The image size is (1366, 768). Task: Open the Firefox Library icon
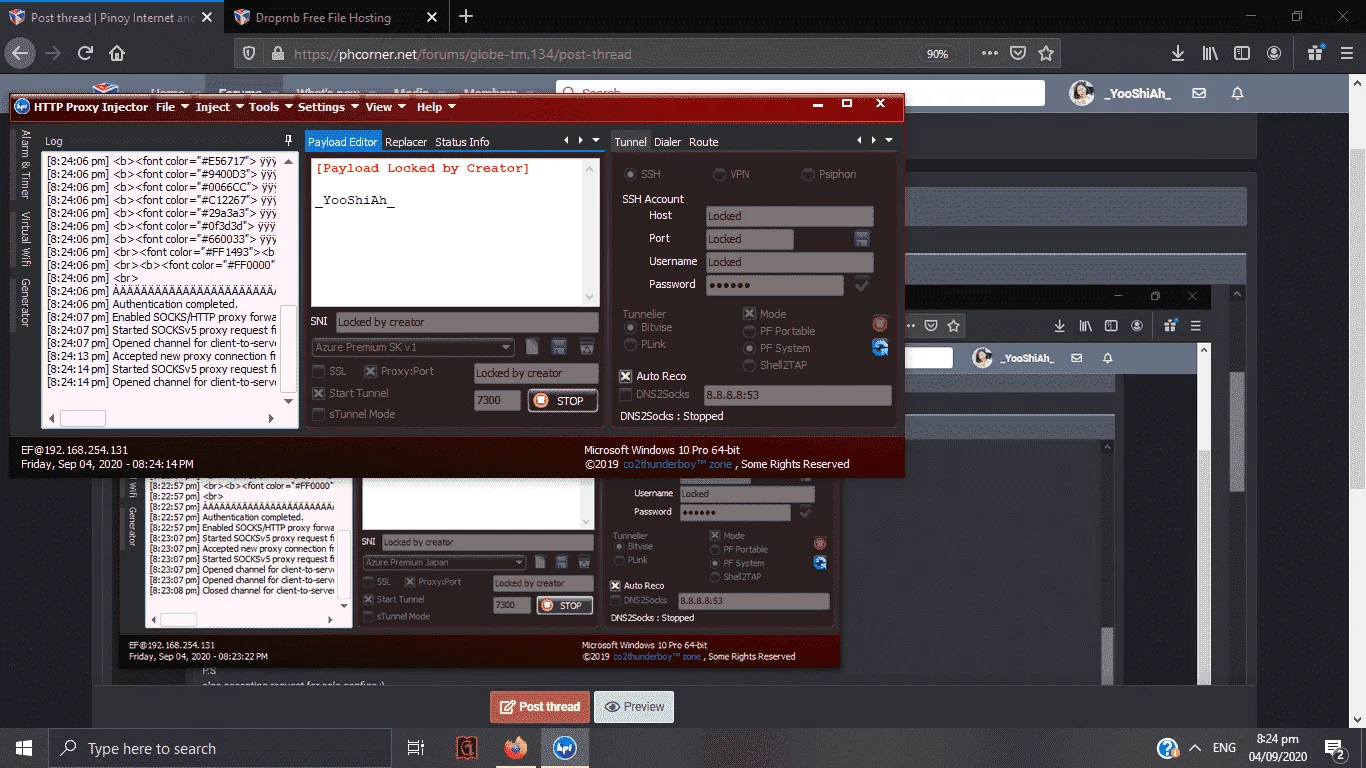[x=1210, y=53]
